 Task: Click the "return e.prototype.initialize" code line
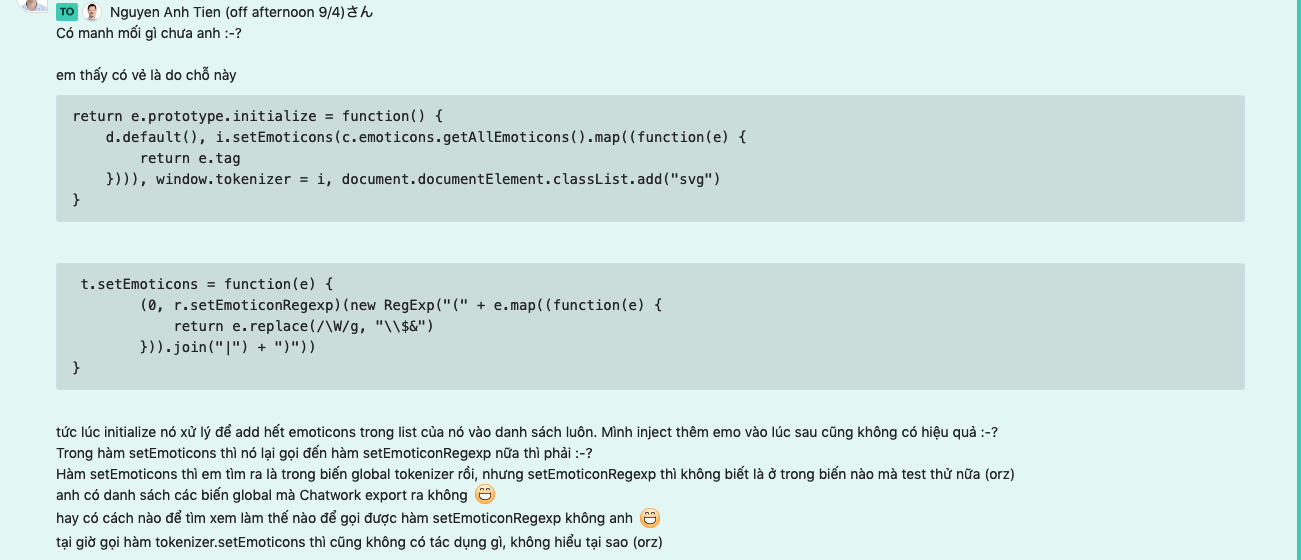tap(257, 116)
